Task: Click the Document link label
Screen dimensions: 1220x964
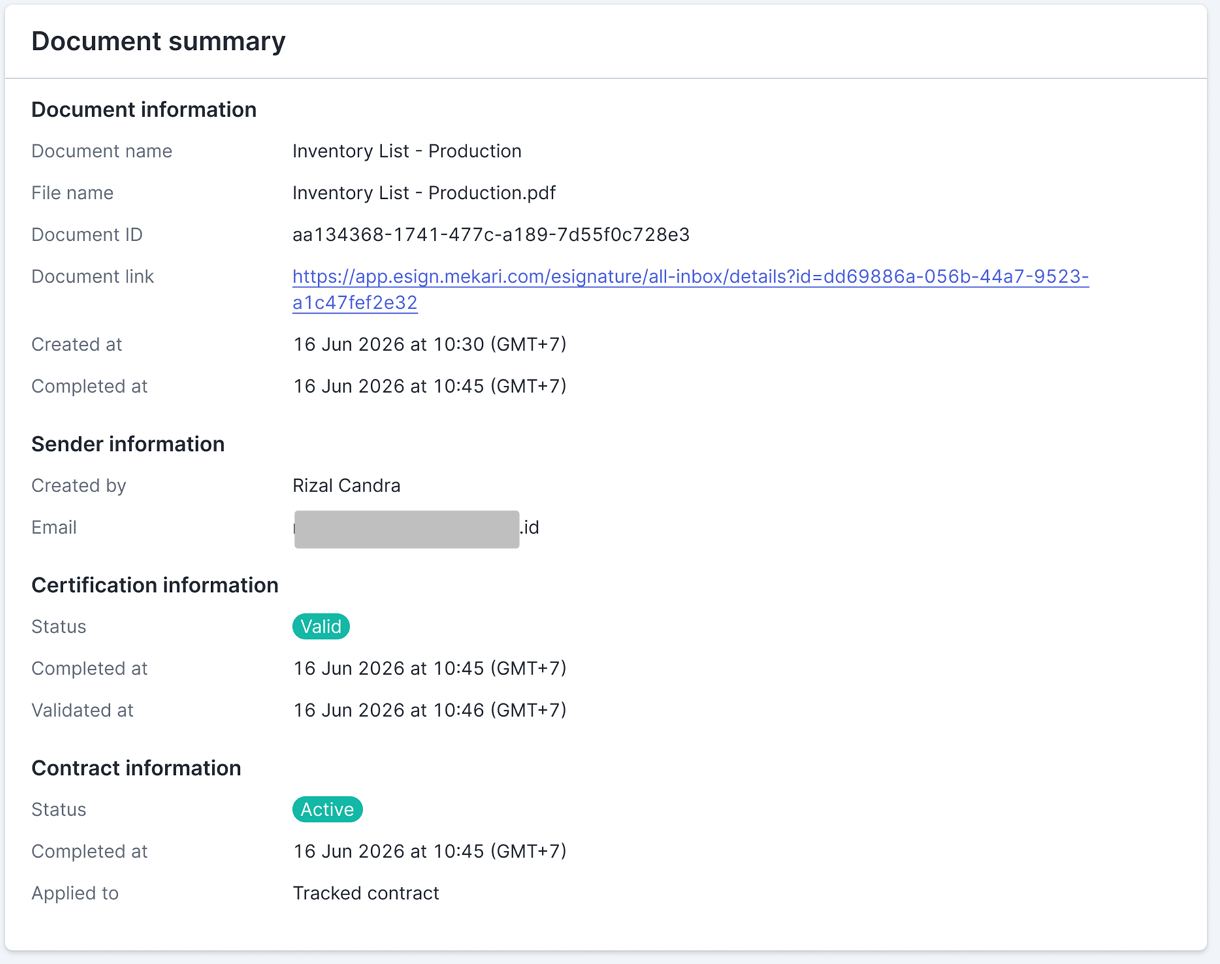Action: point(93,277)
